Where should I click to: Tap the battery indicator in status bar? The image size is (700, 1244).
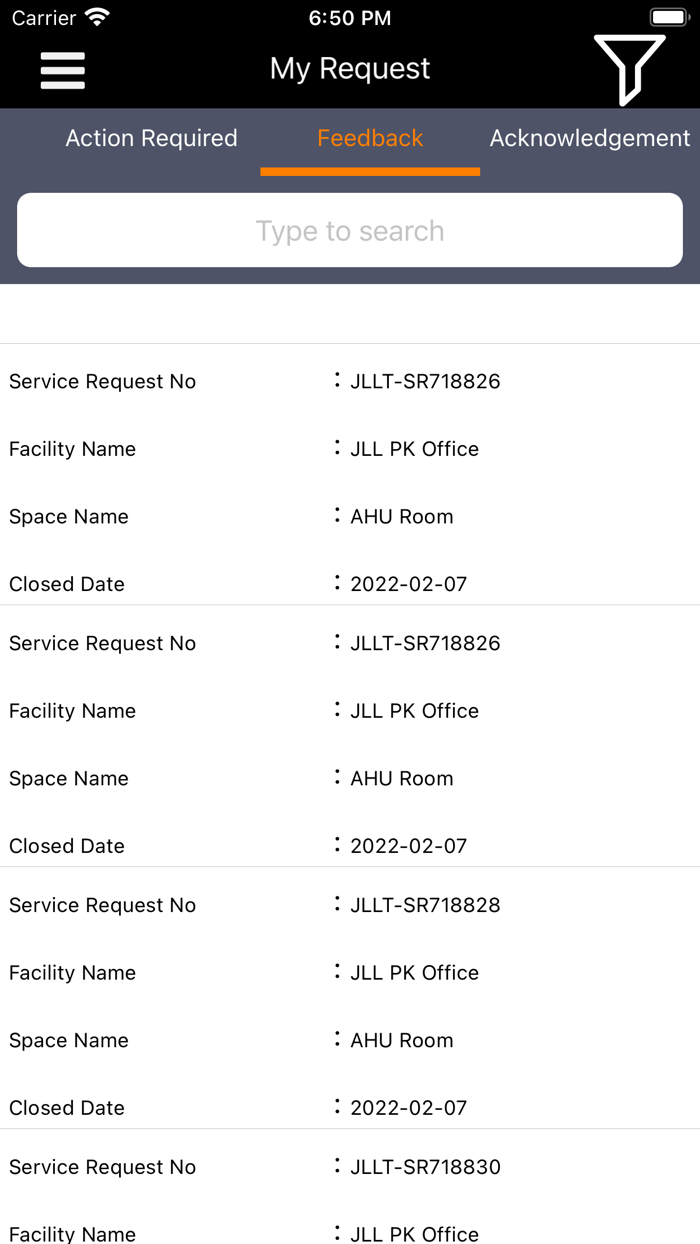point(668,14)
